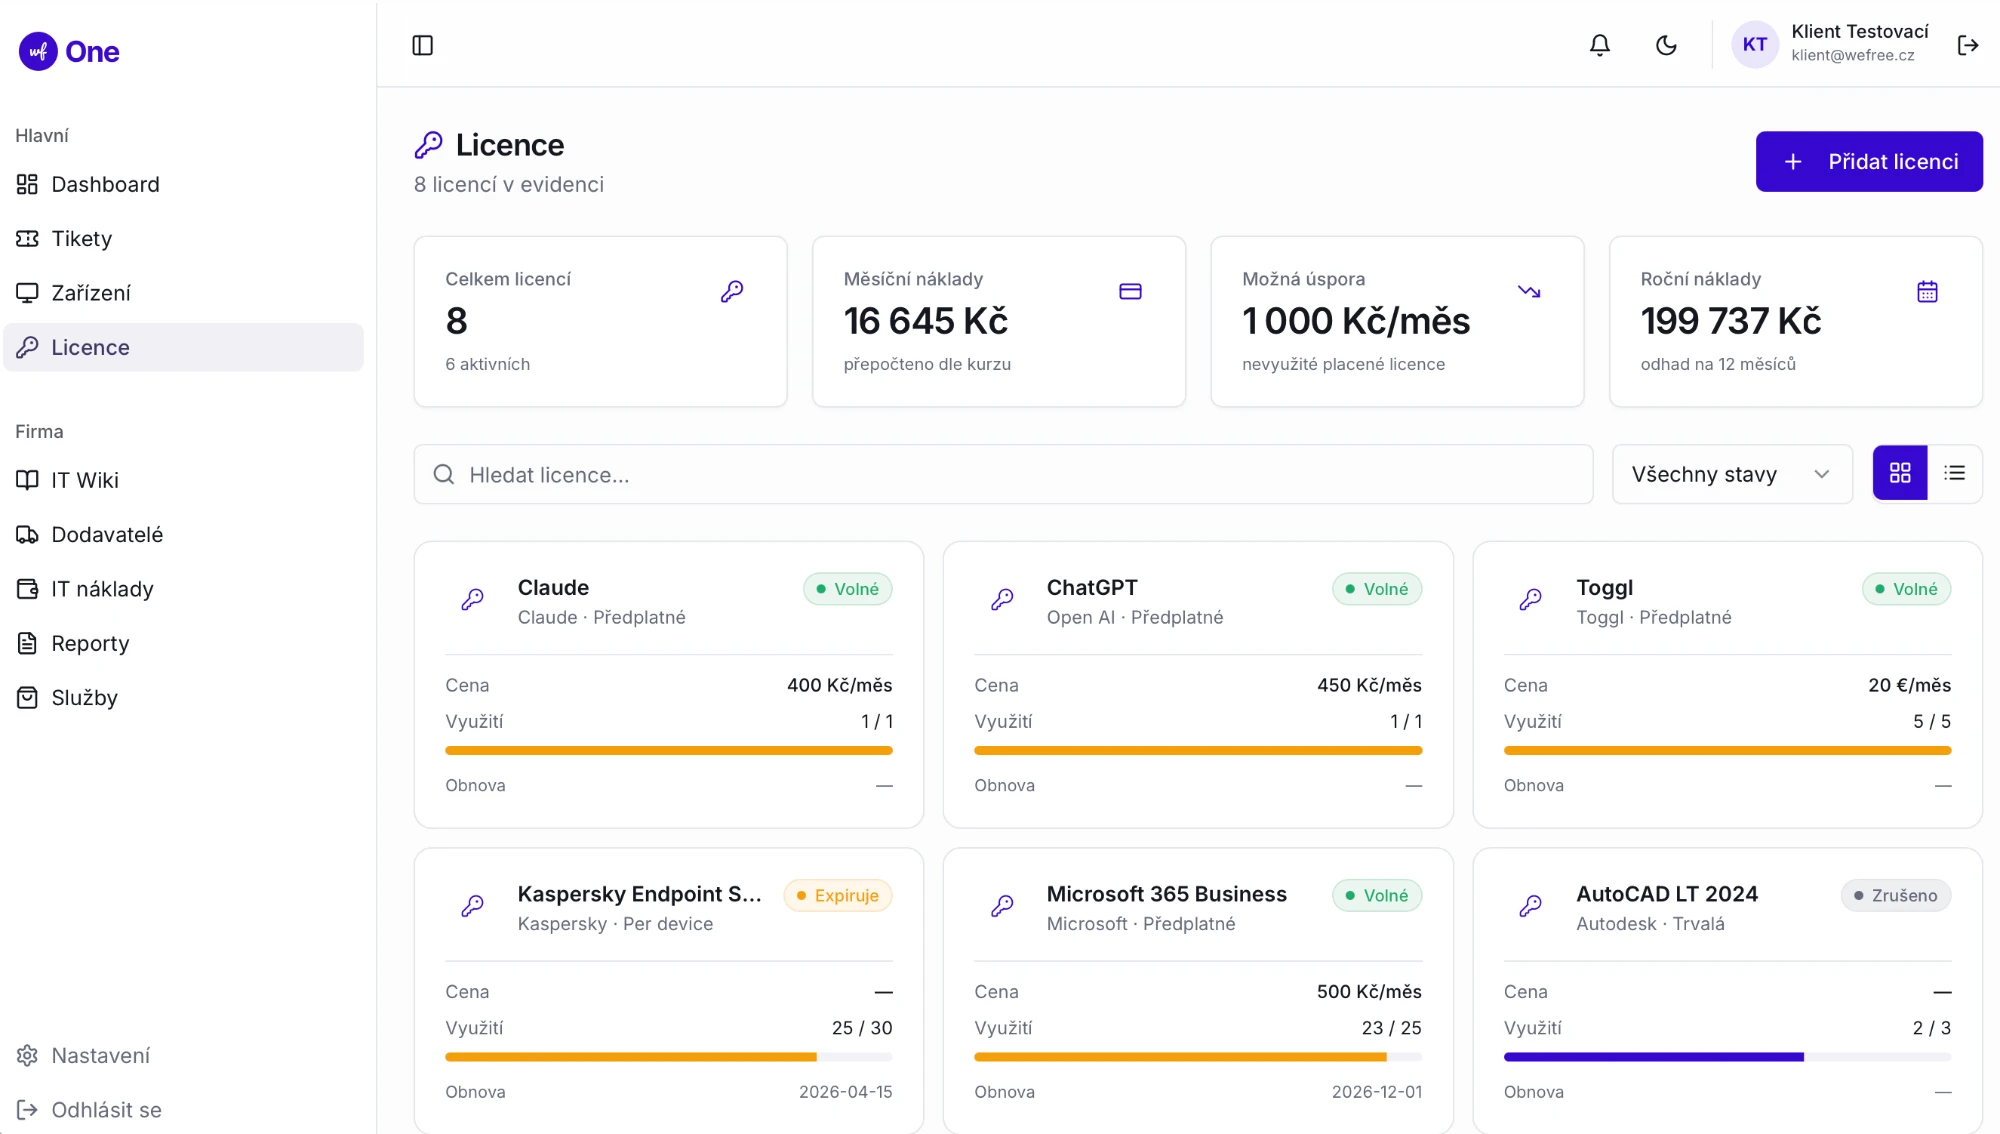Focus the Hledat licence search field
2000x1134 pixels.
1003,474
